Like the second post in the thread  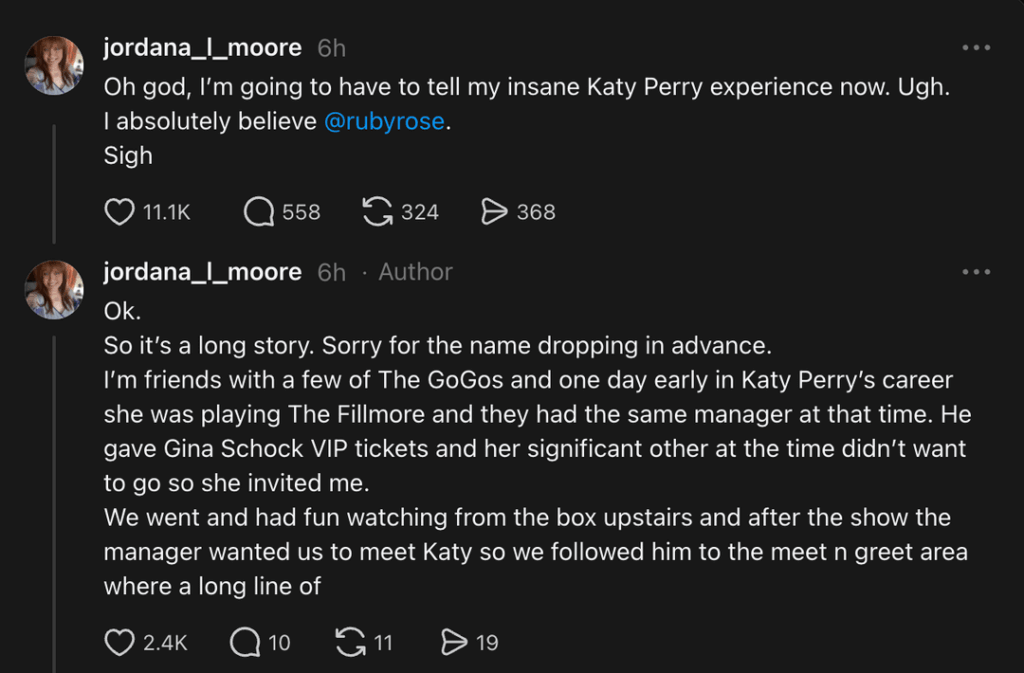point(119,641)
